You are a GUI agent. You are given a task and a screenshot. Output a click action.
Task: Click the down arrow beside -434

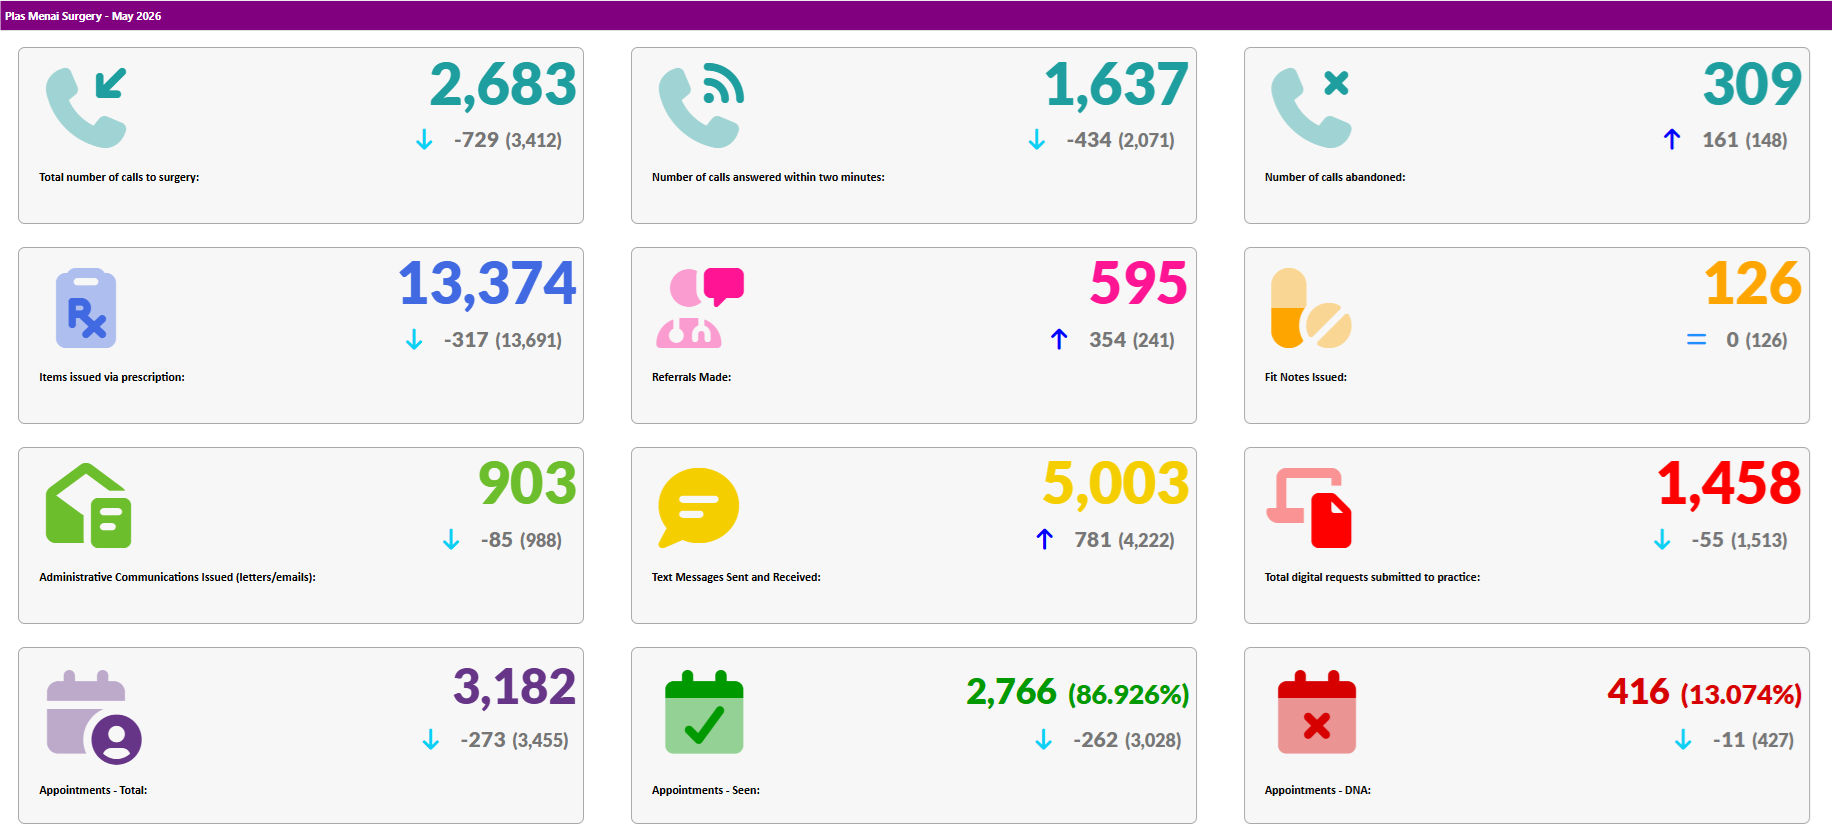tap(1037, 140)
